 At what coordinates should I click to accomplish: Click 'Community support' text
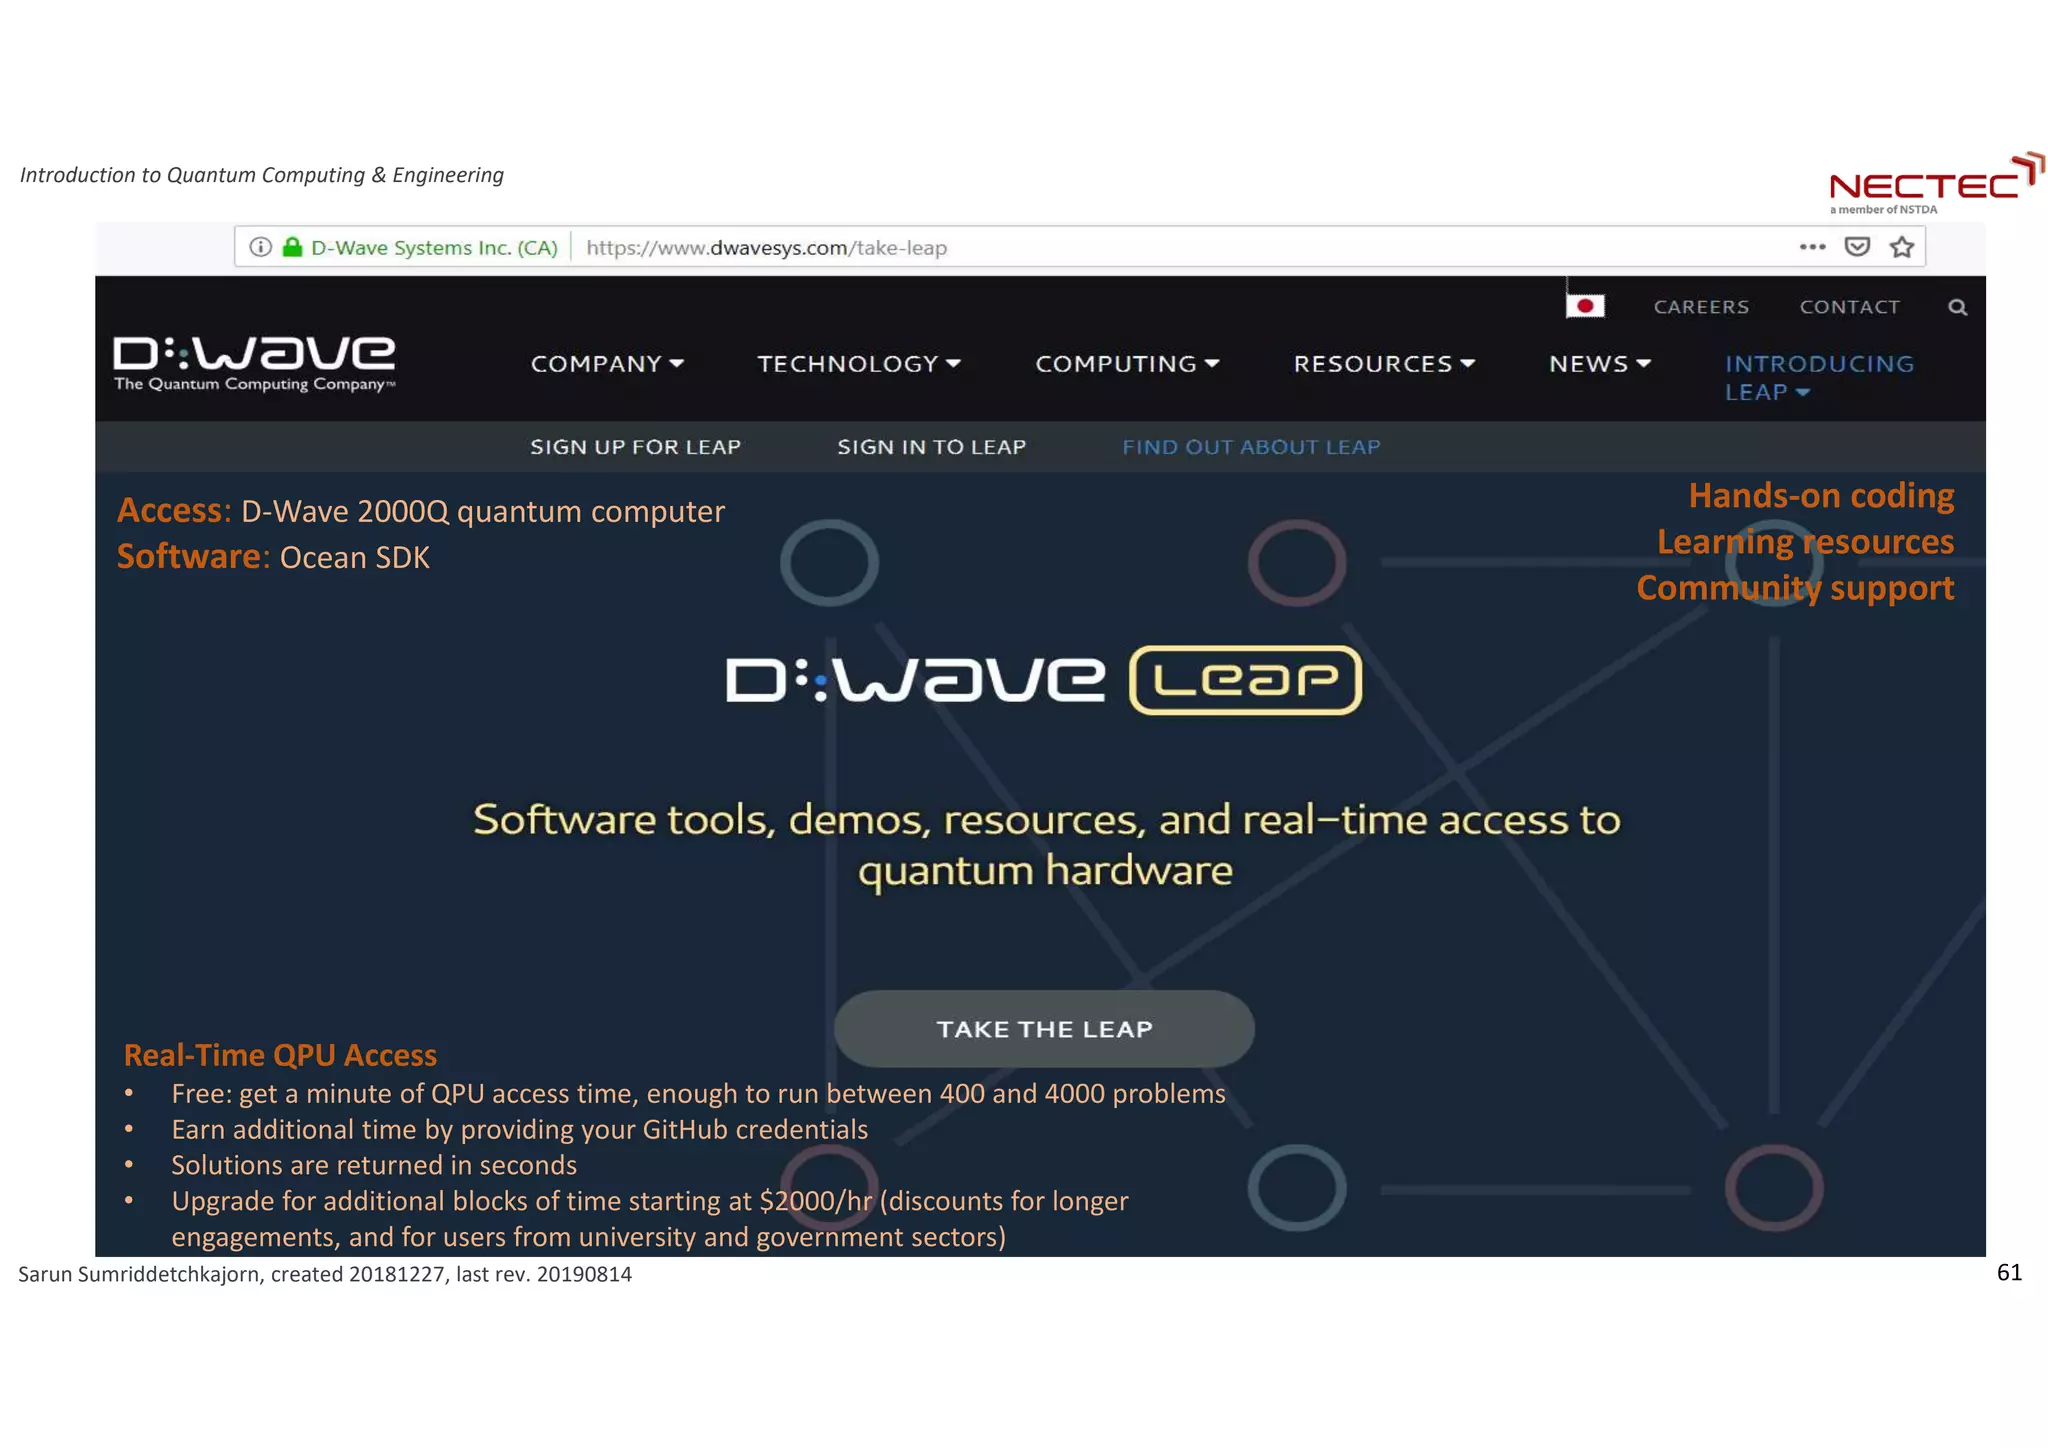pyautogui.click(x=1795, y=588)
